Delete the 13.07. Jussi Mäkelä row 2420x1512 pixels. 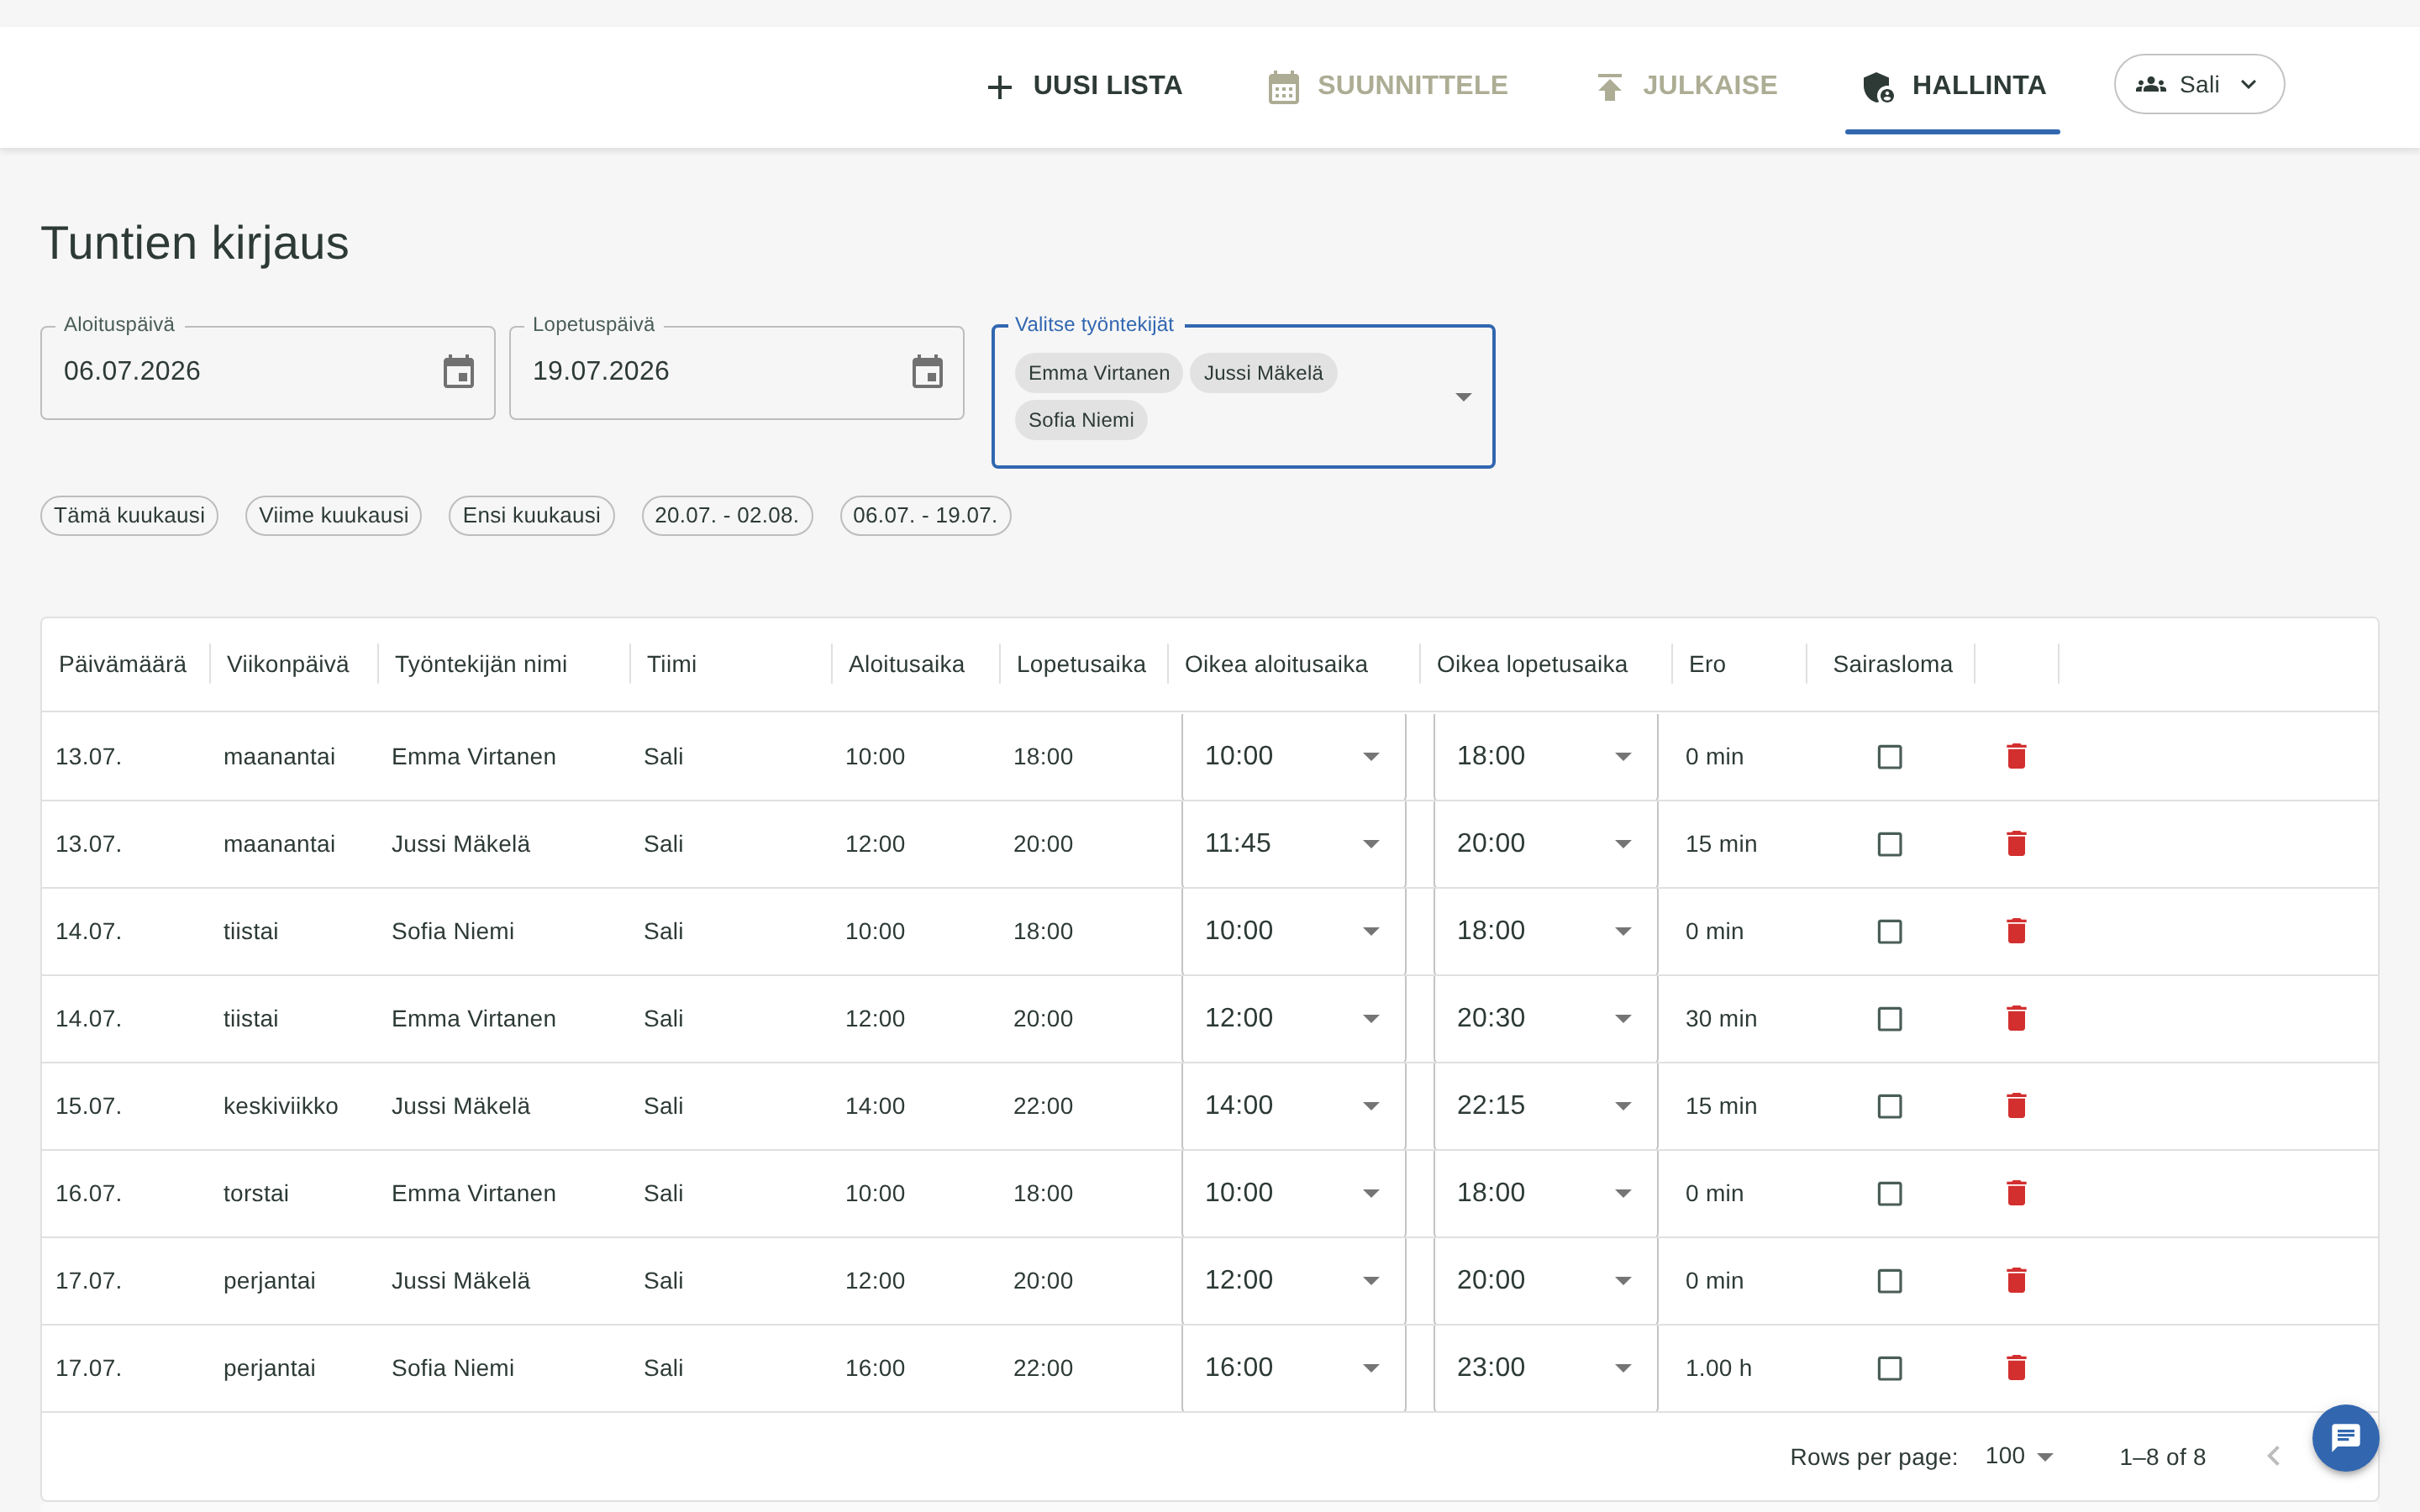tap(2016, 844)
